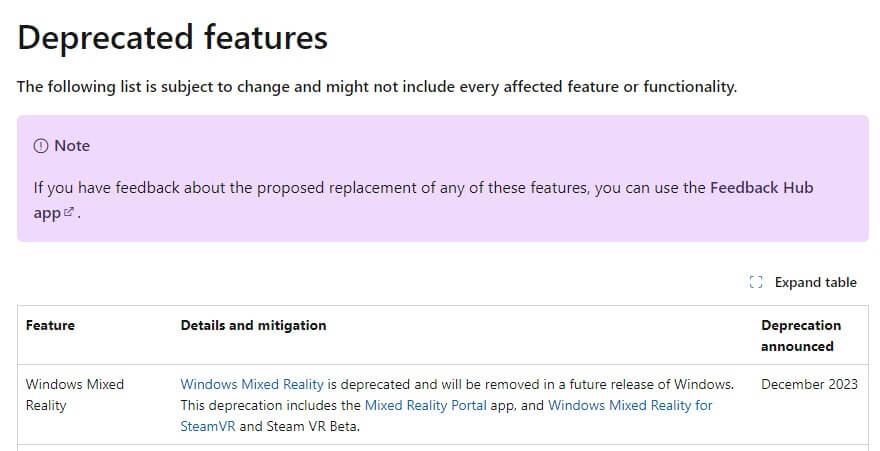
Task: Click the Deprecated features heading
Action: coord(172,38)
